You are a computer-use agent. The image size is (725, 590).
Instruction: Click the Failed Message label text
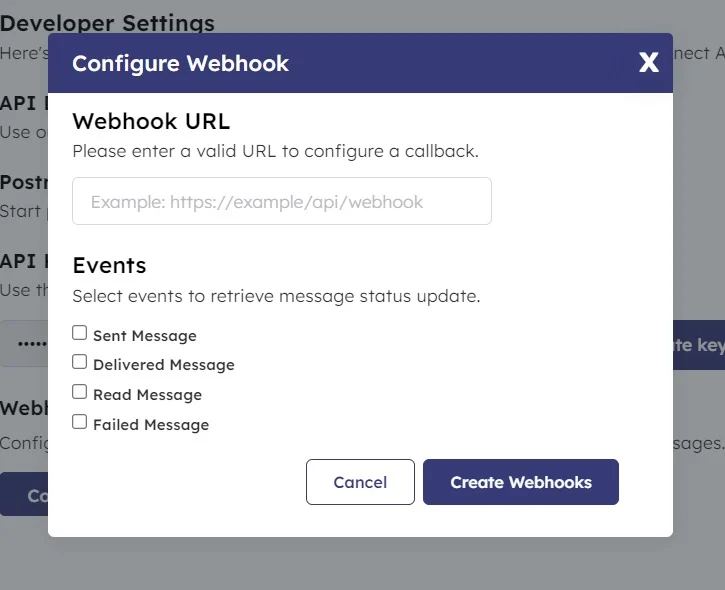point(151,425)
